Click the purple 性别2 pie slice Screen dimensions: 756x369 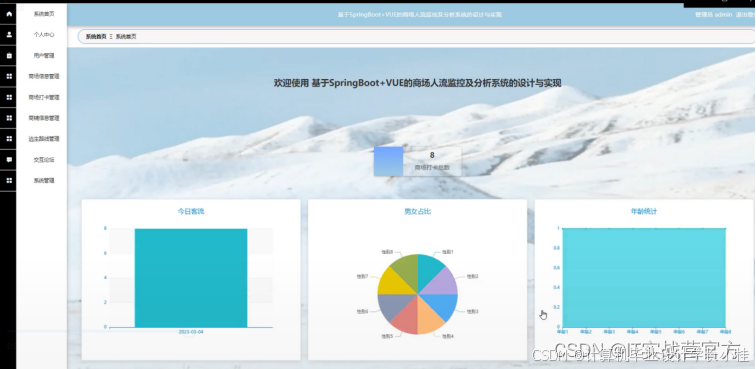pos(444,282)
